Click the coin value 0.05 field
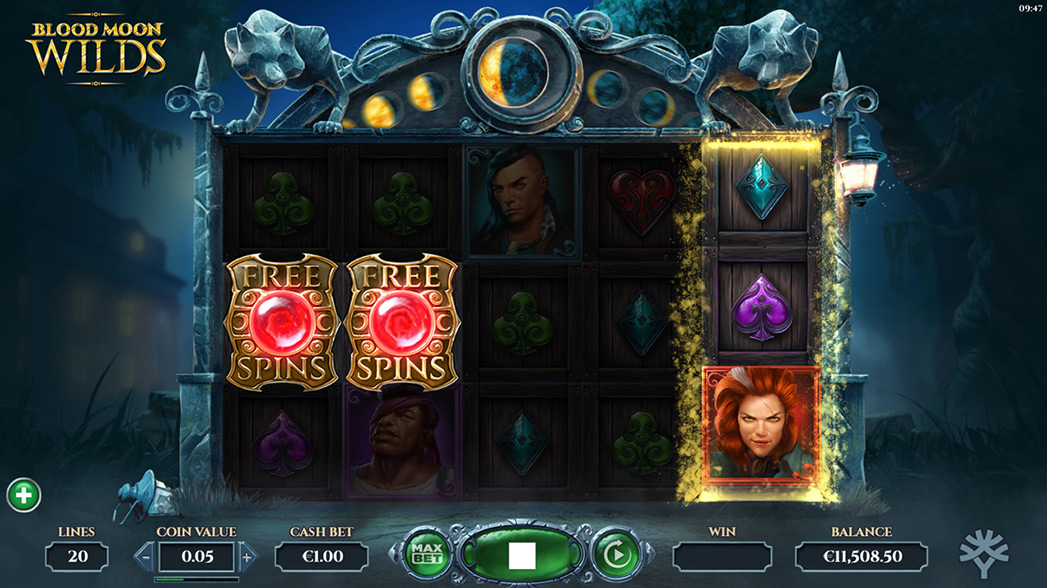Screen dimensions: 1047x588 [x=197, y=557]
